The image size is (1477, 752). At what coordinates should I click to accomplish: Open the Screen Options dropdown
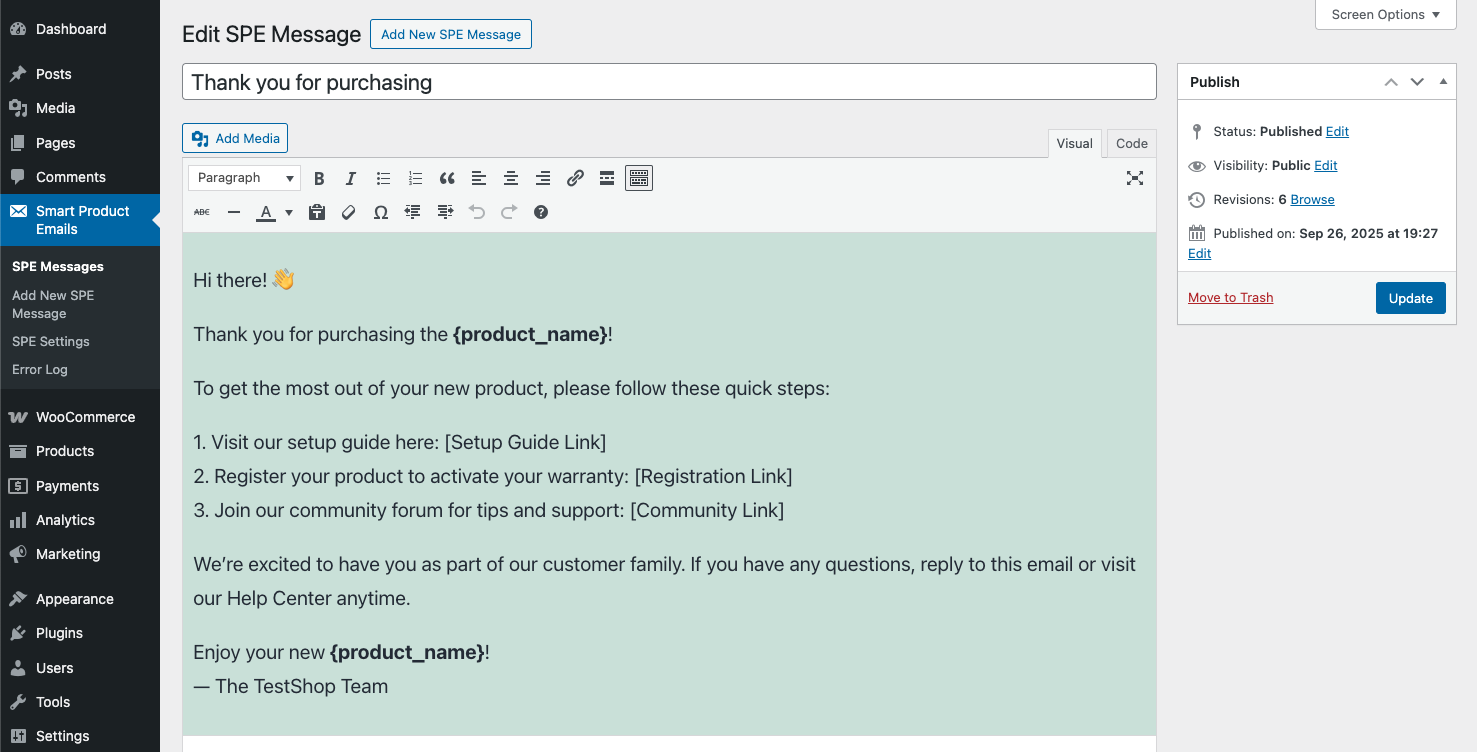[x=1385, y=15]
